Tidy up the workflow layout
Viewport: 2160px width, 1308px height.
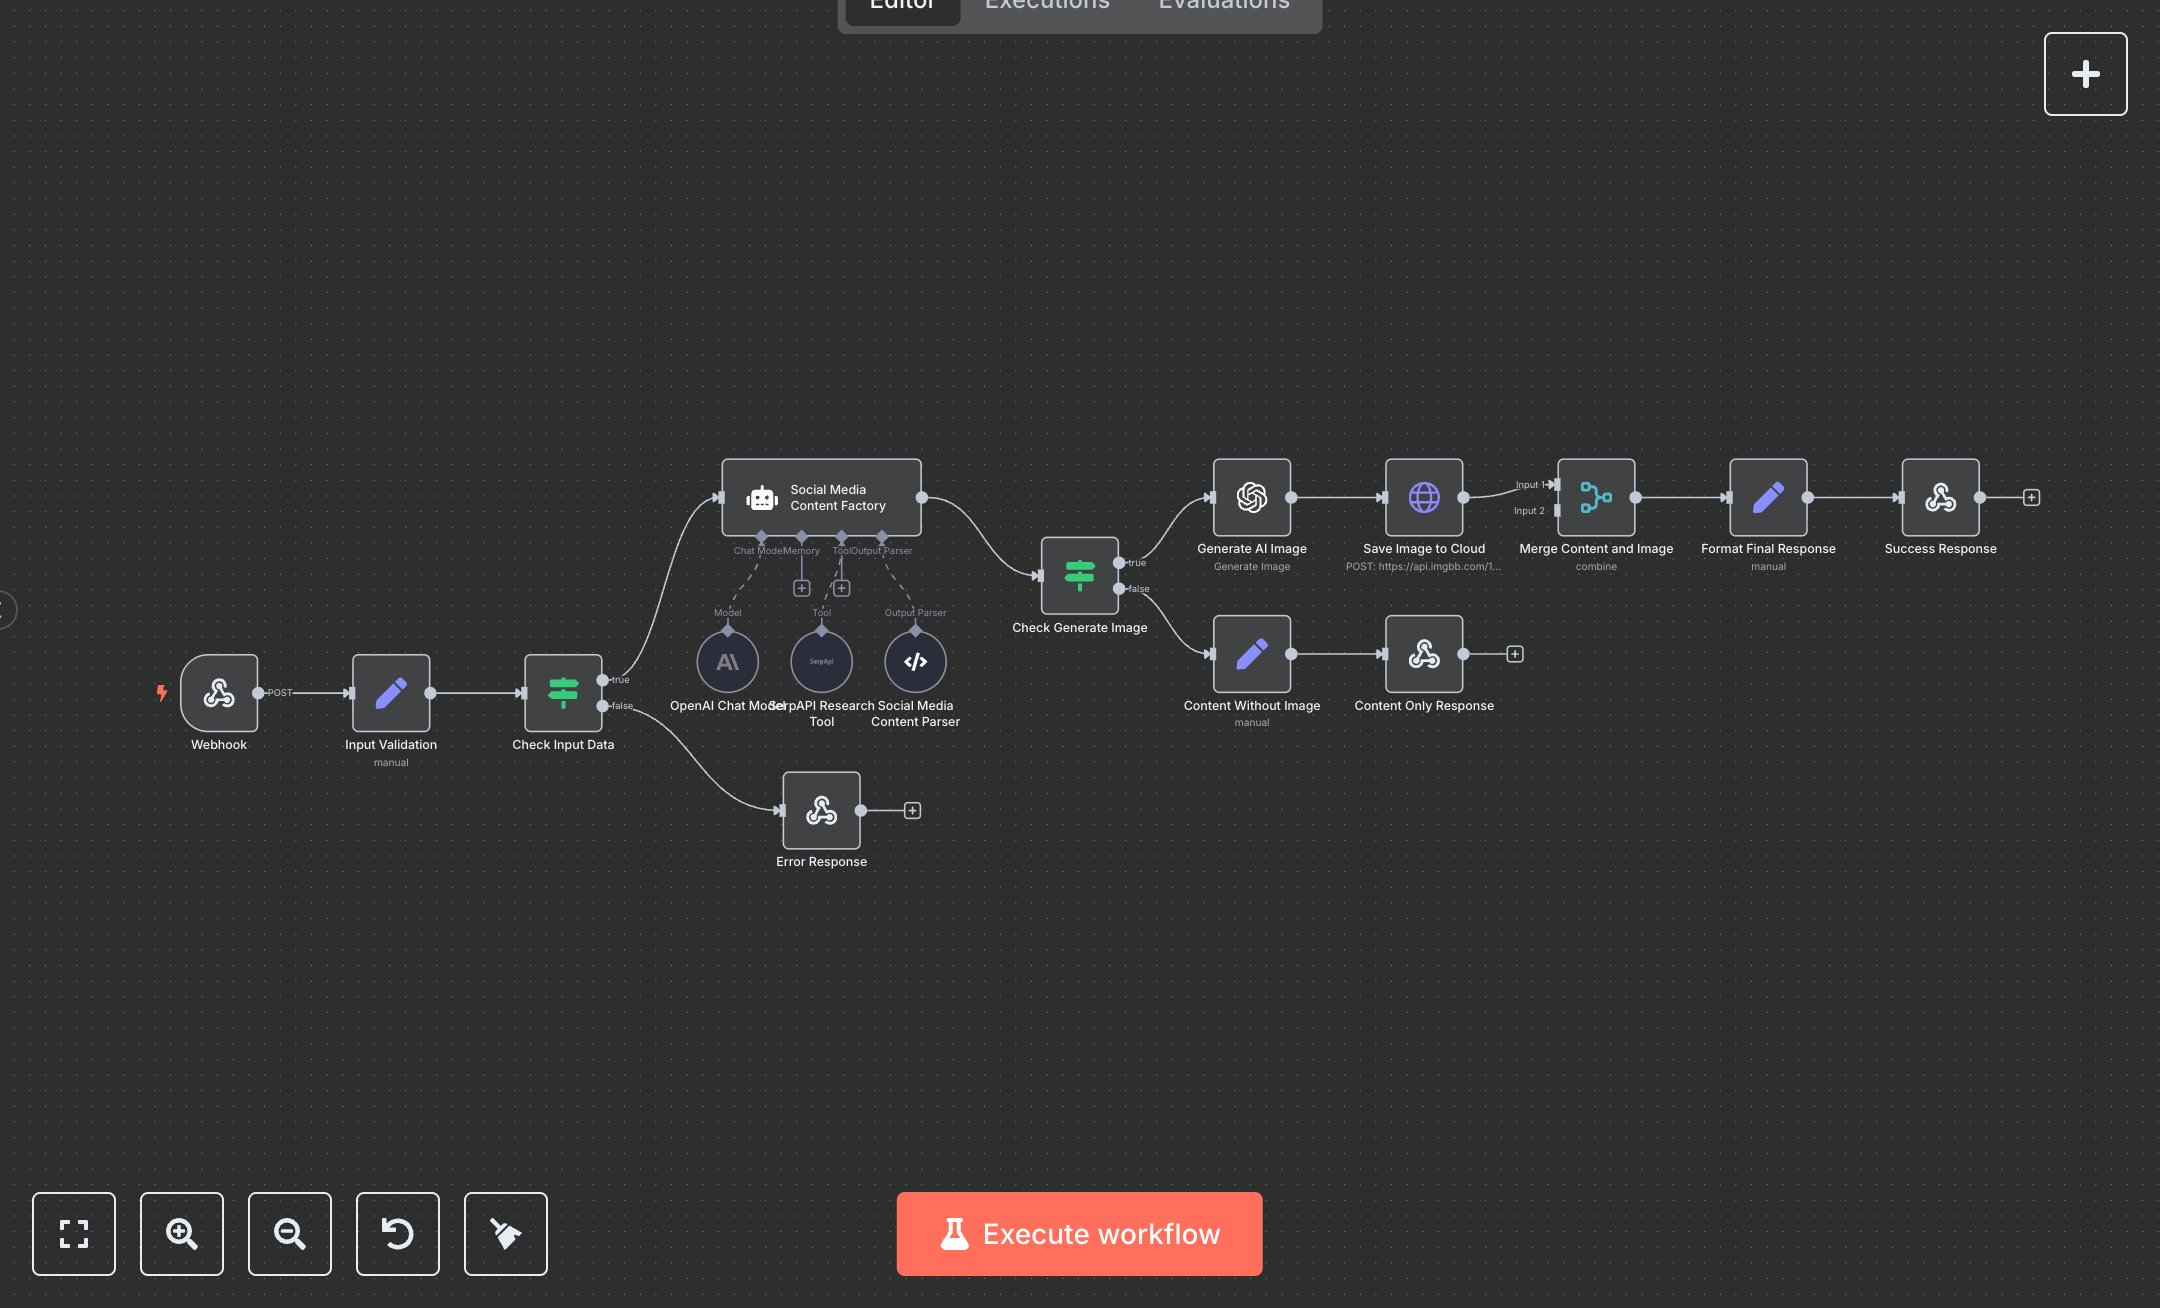tap(505, 1234)
